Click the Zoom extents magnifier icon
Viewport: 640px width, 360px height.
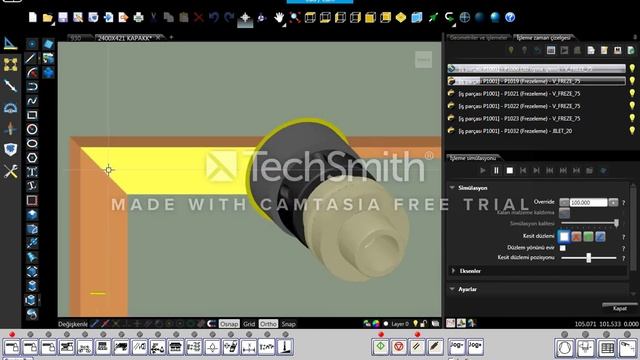click(295, 17)
